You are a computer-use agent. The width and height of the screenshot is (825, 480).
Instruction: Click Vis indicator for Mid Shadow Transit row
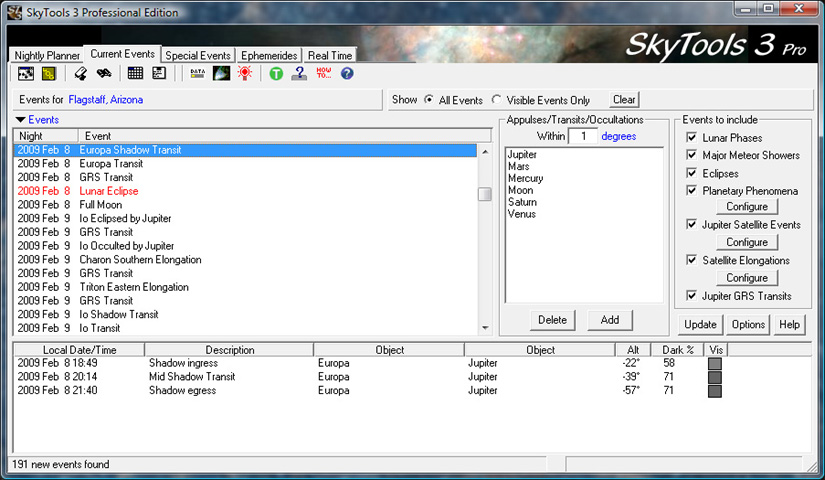[x=715, y=377]
